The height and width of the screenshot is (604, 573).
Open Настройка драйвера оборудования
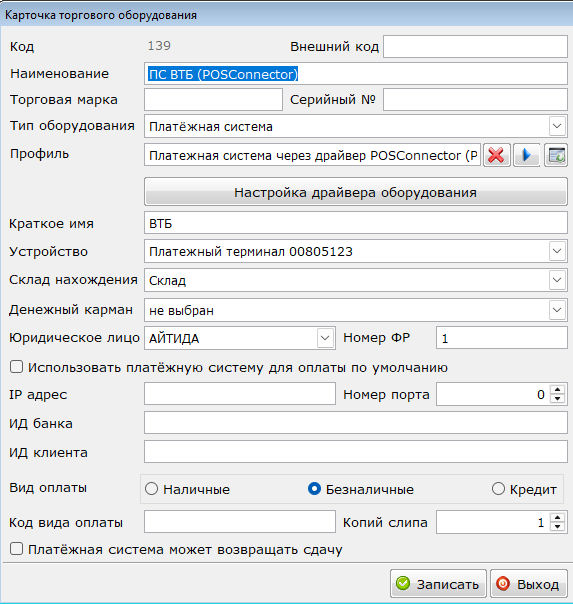tap(355, 191)
